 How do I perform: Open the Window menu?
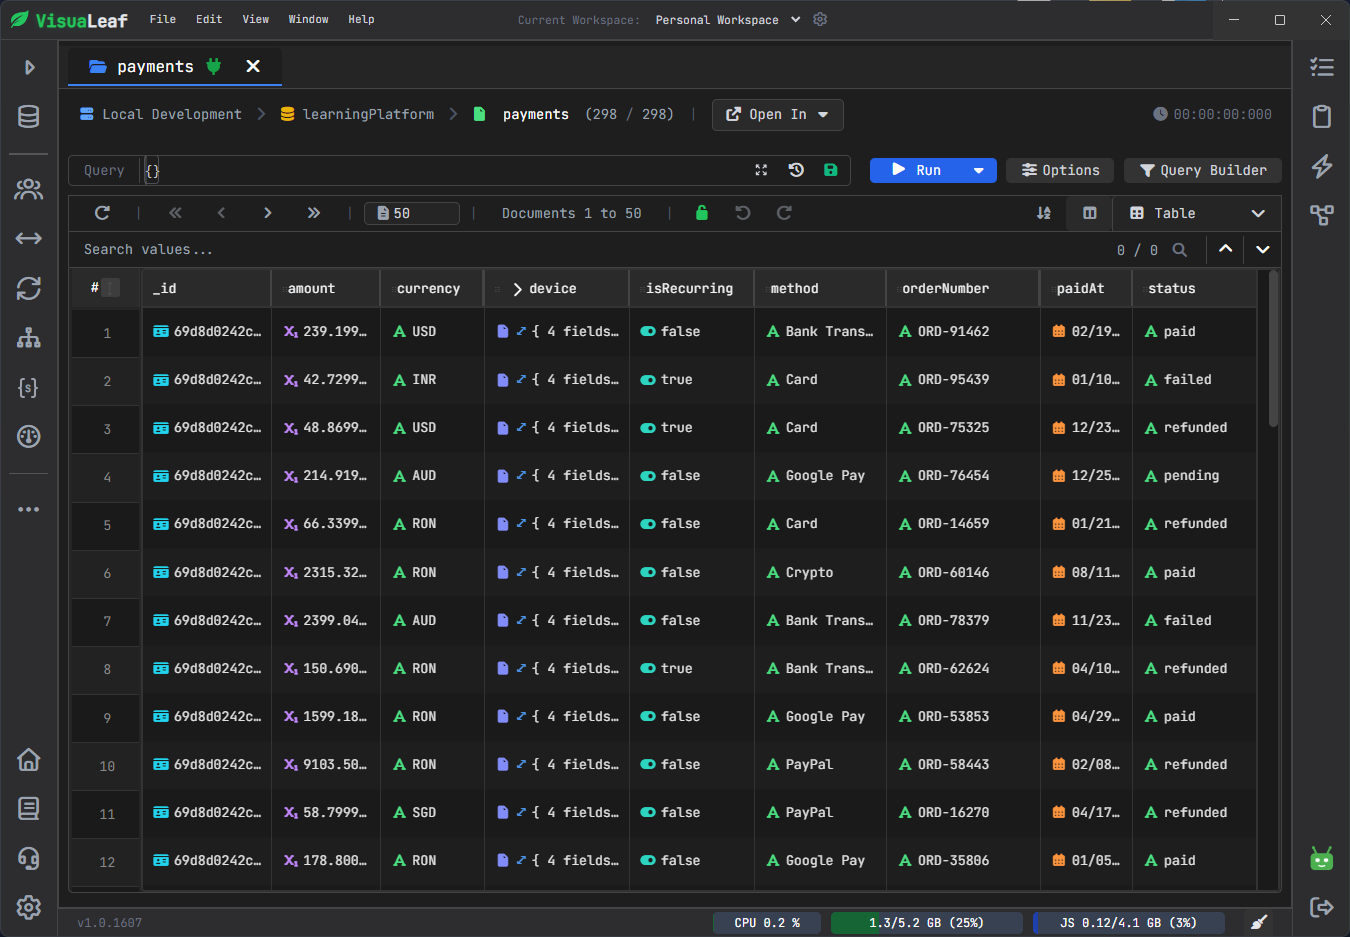pos(308,20)
